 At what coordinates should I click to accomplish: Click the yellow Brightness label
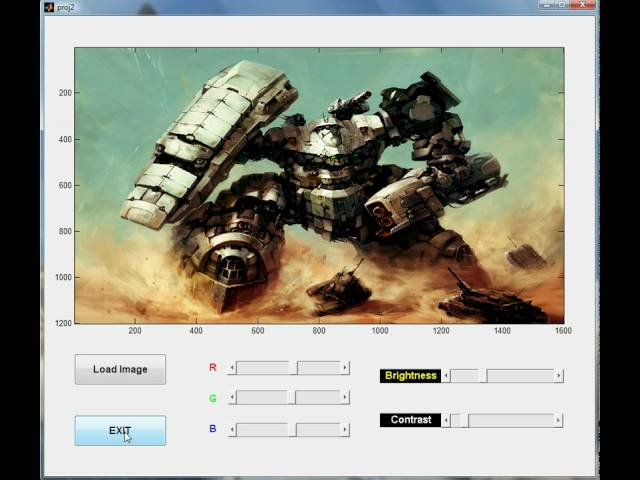[x=411, y=376]
